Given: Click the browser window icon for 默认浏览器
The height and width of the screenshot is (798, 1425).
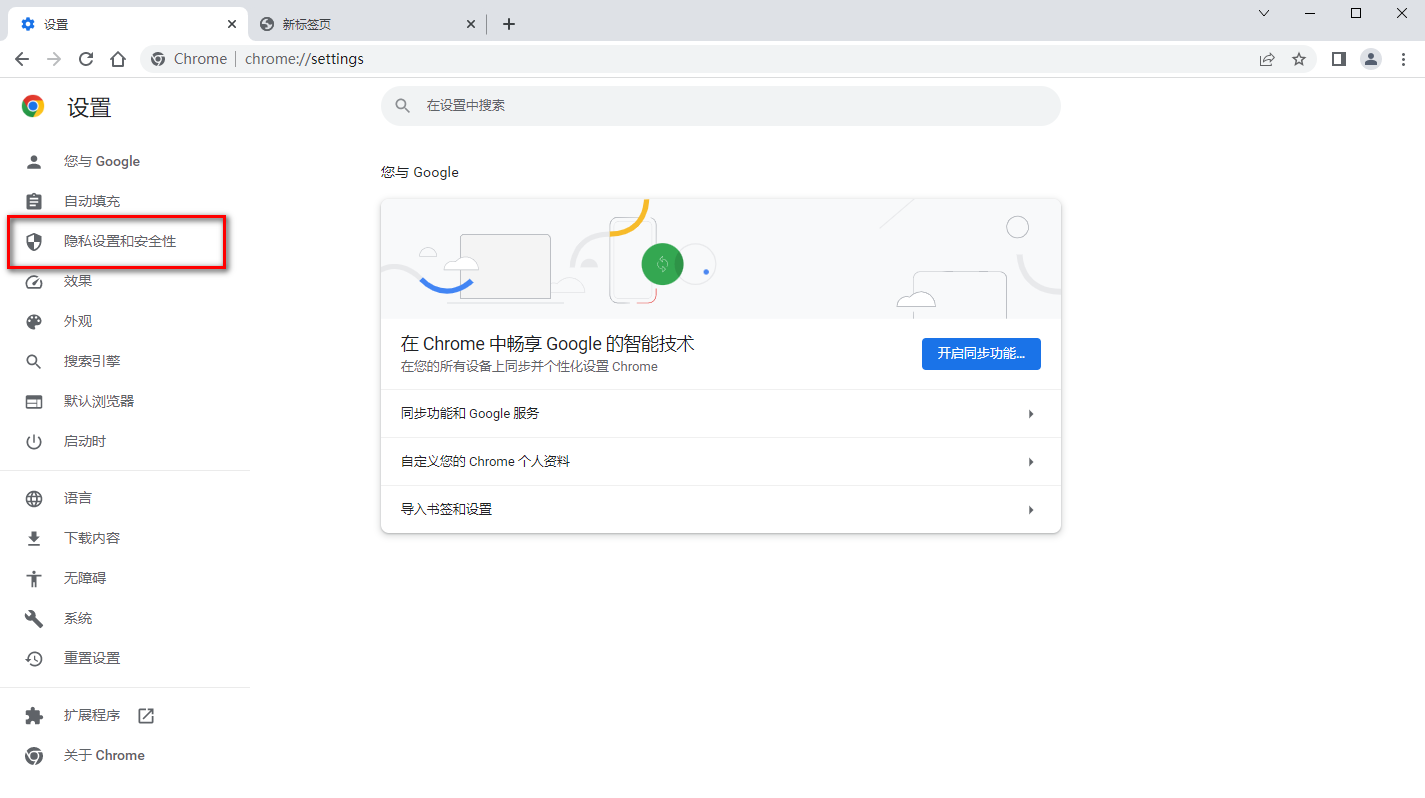Looking at the screenshot, I should click(34, 401).
